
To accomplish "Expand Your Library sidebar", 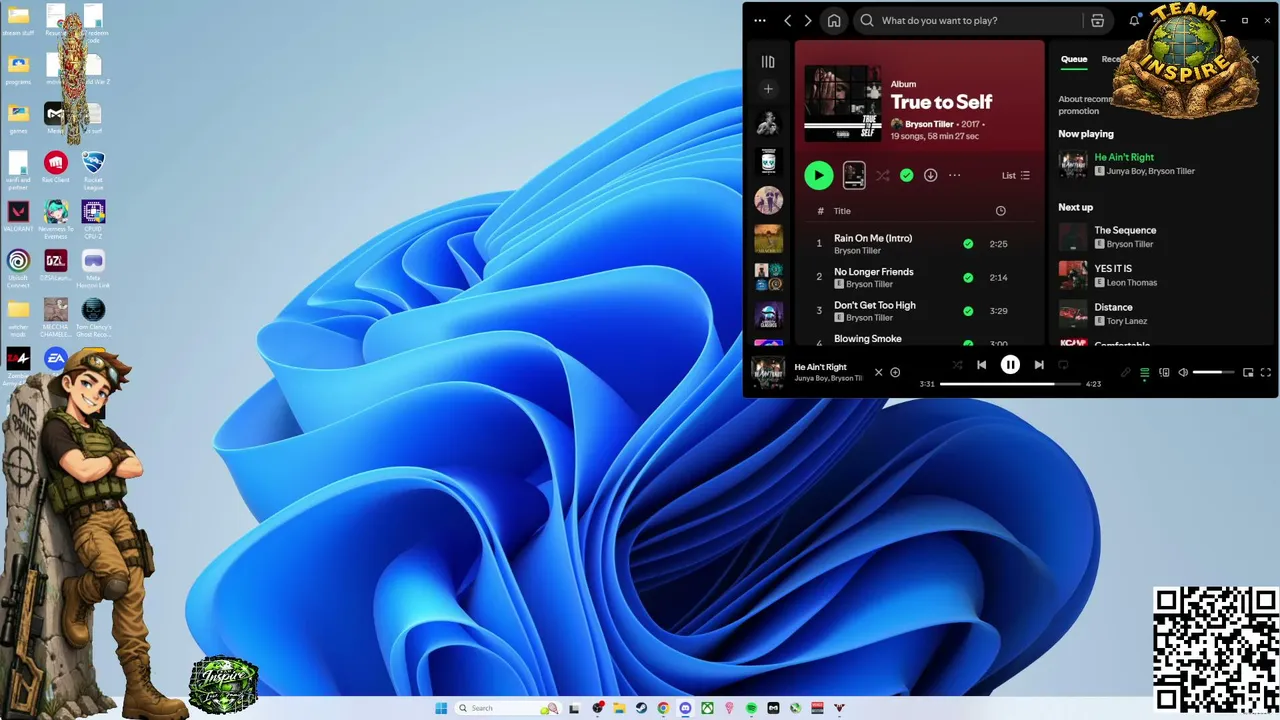I will pos(768,62).
